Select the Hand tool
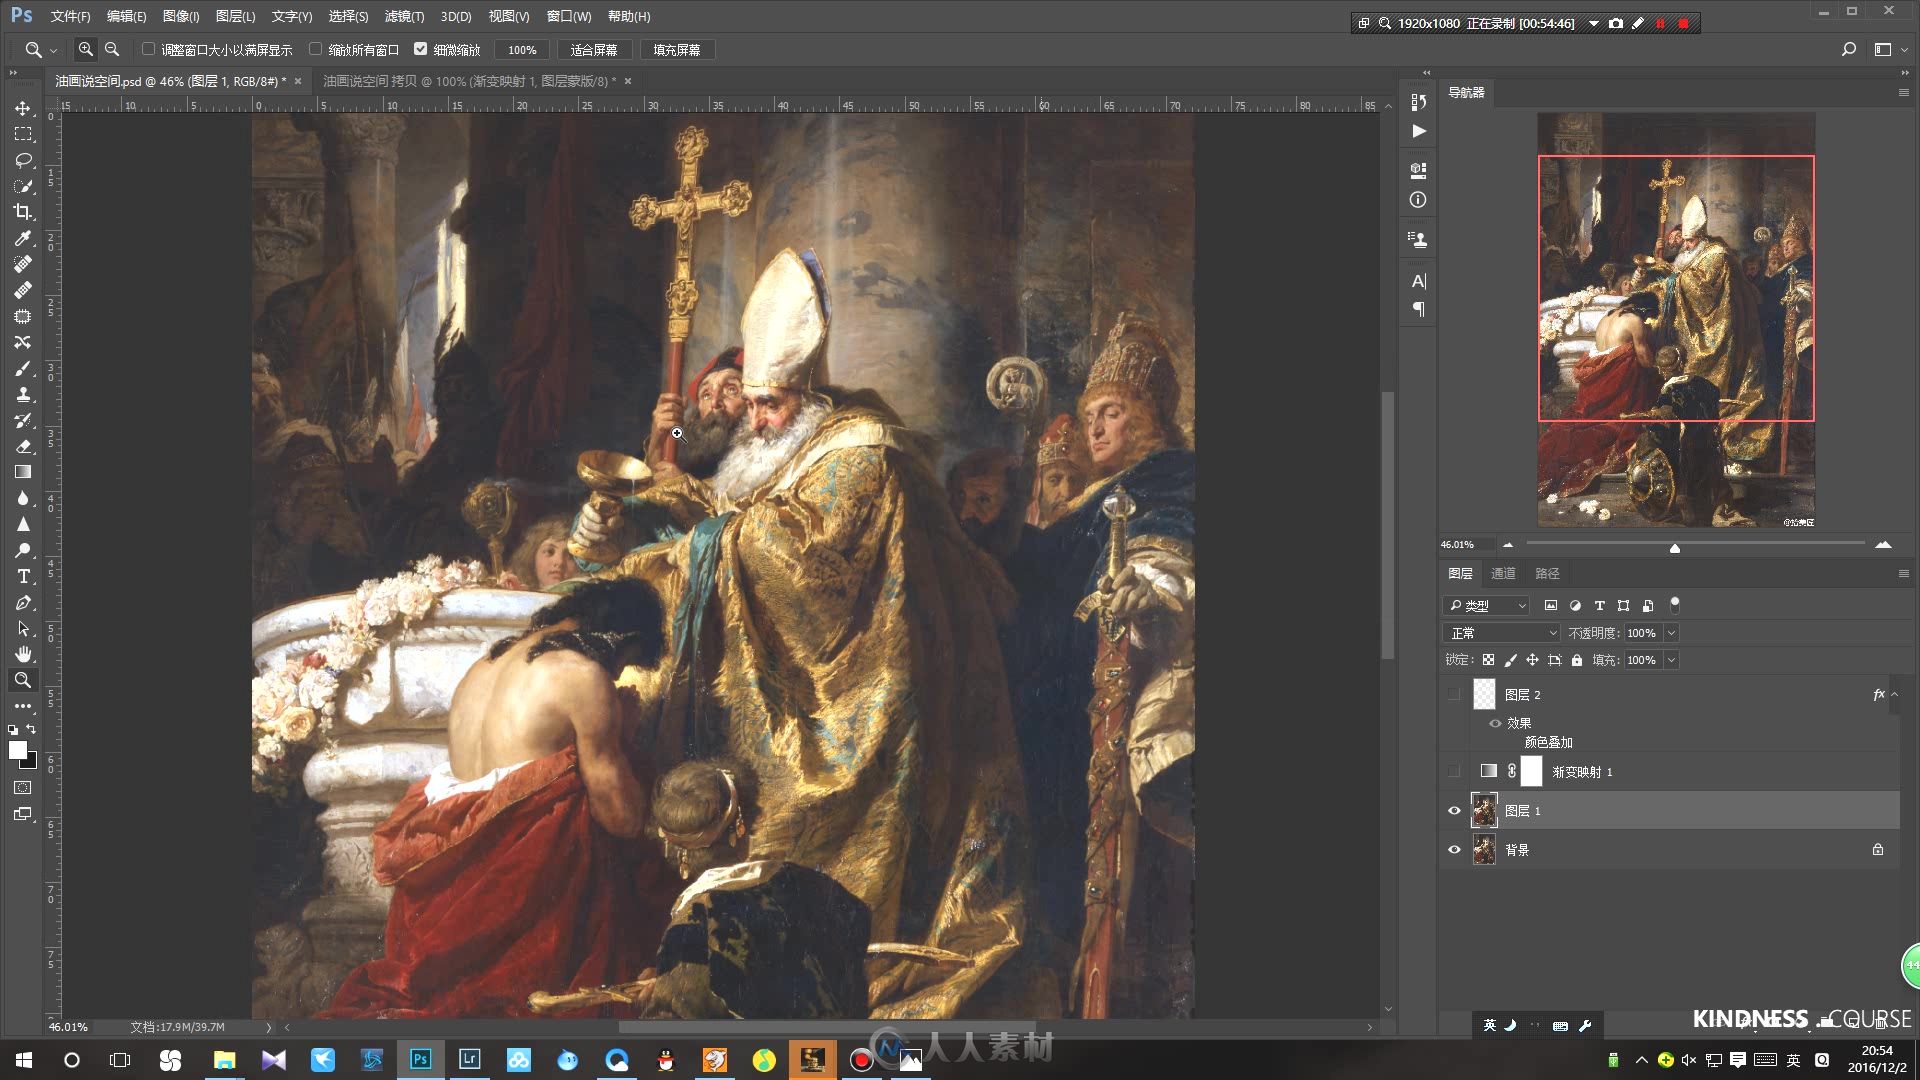The width and height of the screenshot is (1920, 1080). click(x=23, y=654)
